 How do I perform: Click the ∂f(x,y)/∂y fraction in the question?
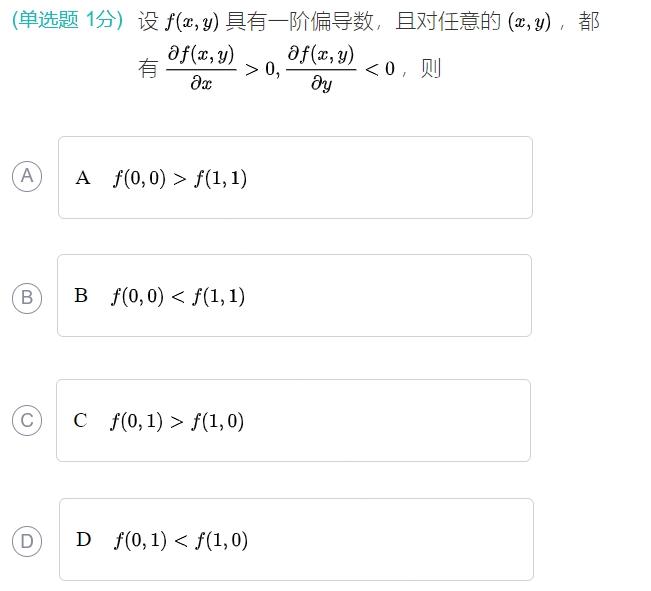pyautogui.click(x=320, y=69)
